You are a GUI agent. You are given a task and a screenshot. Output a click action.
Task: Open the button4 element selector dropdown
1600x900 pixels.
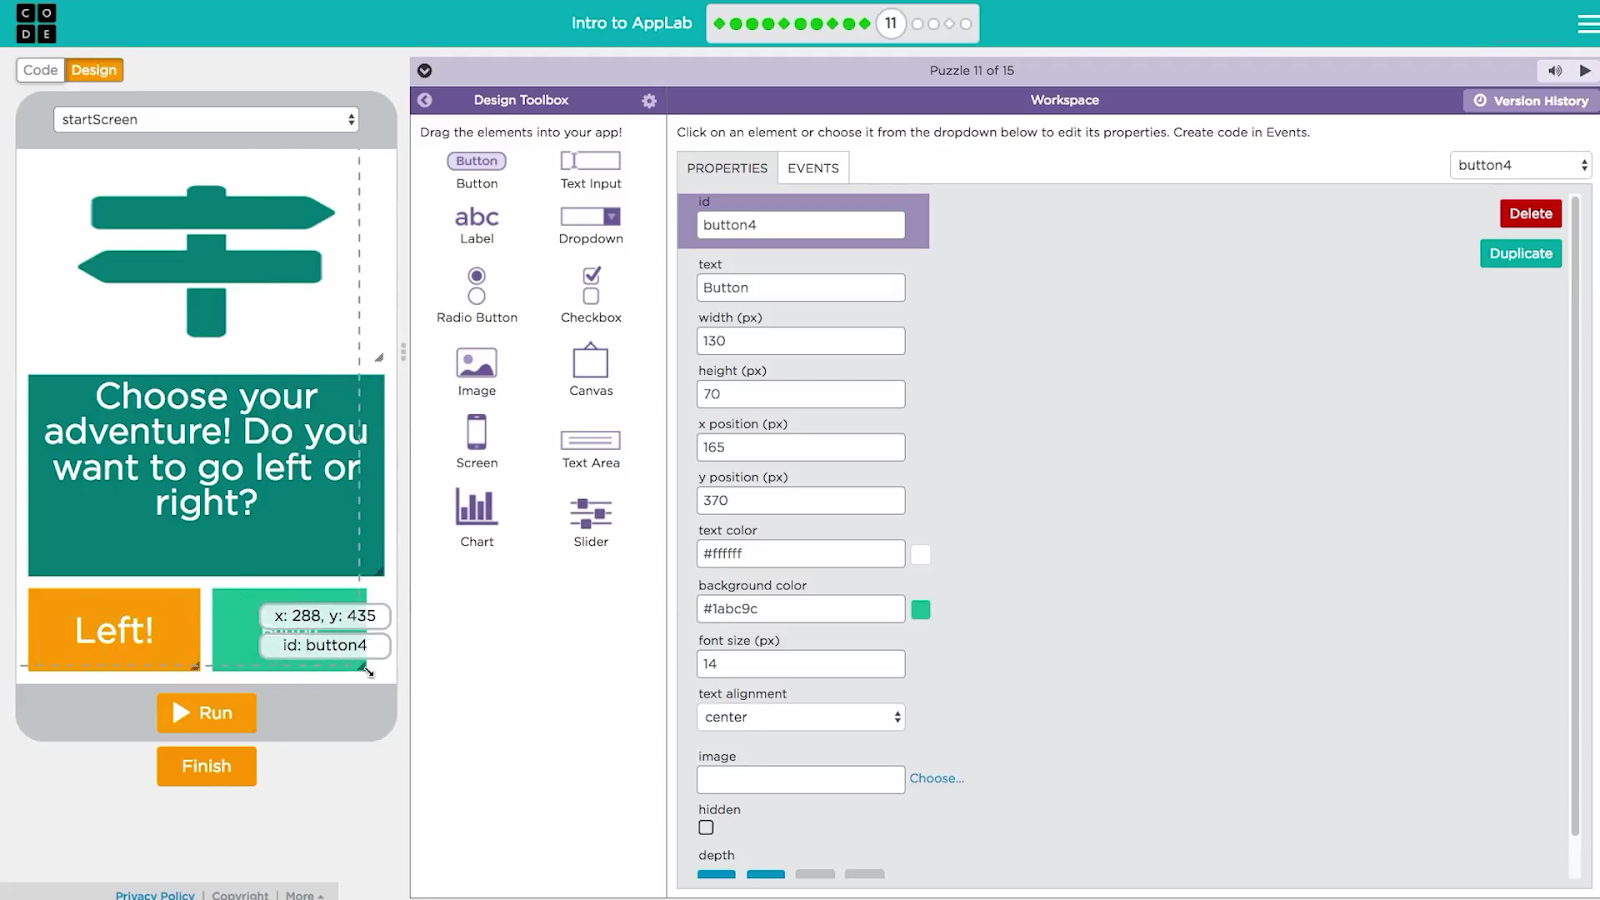coord(1520,165)
